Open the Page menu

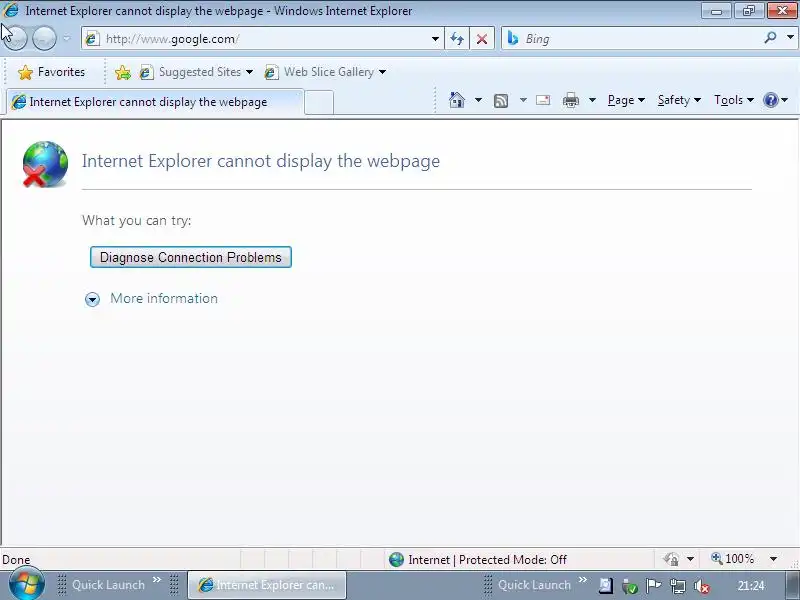pos(626,101)
